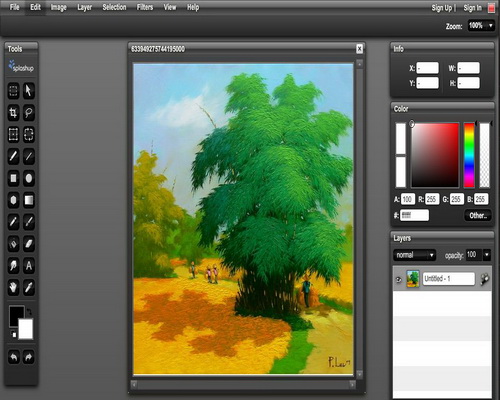
Task: Select the thin Line tool
Action: [x=29, y=156]
